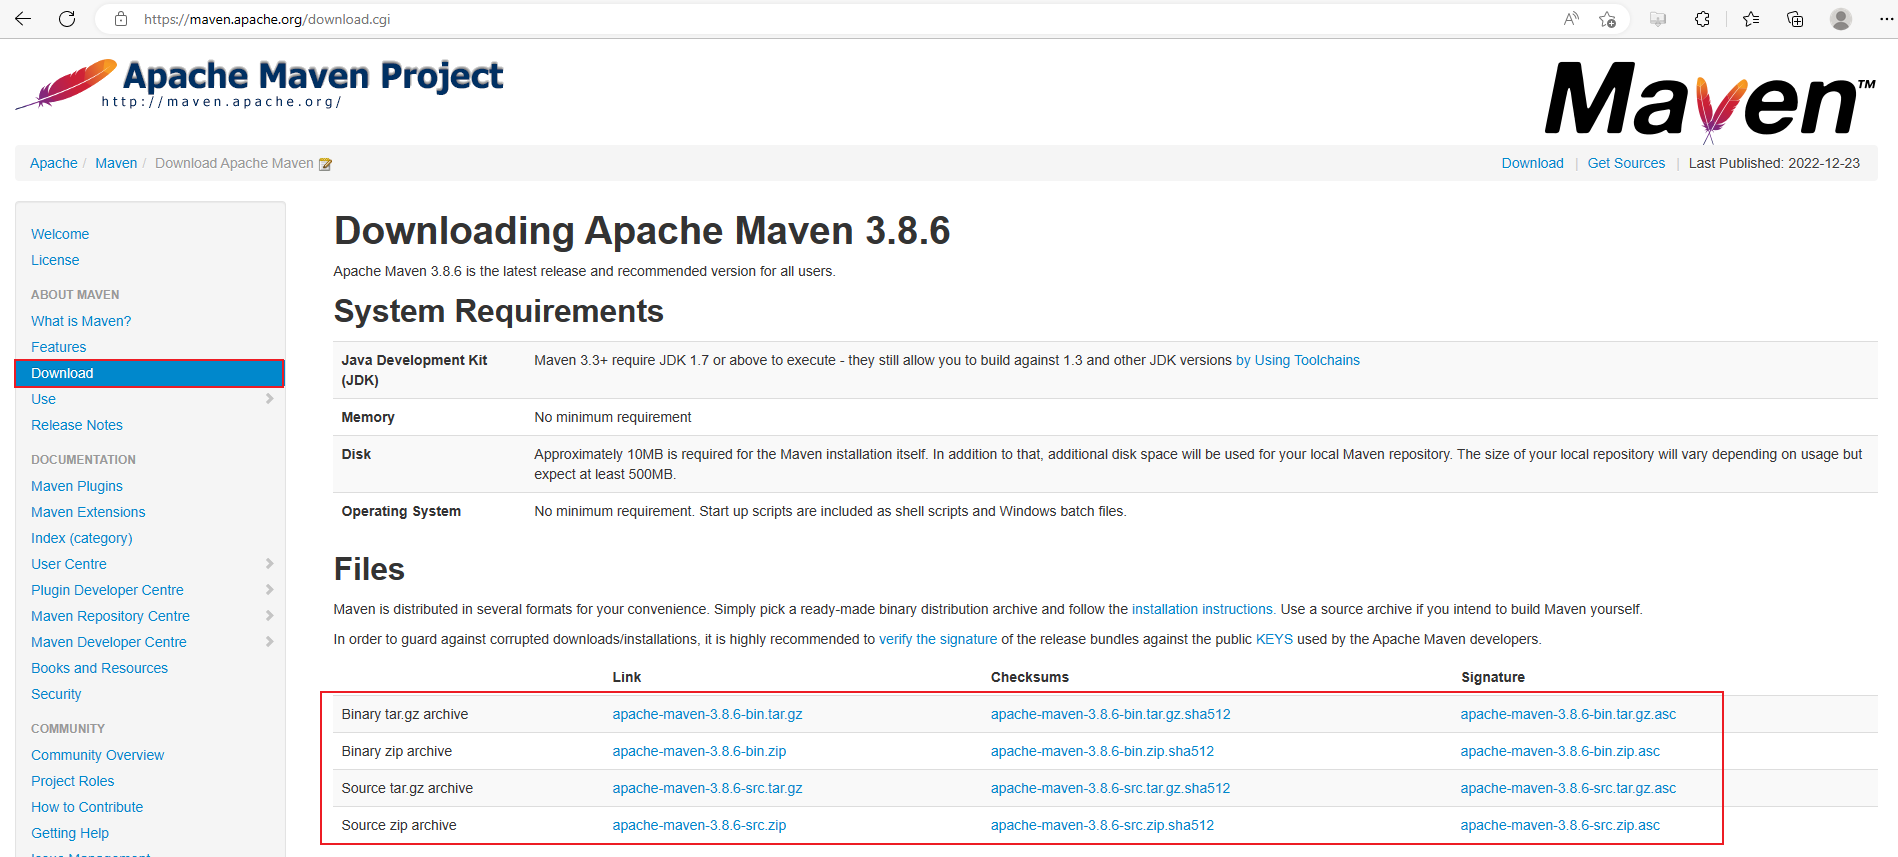Open Books and Resources link
Image resolution: width=1898 pixels, height=857 pixels.
click(99, 668)
